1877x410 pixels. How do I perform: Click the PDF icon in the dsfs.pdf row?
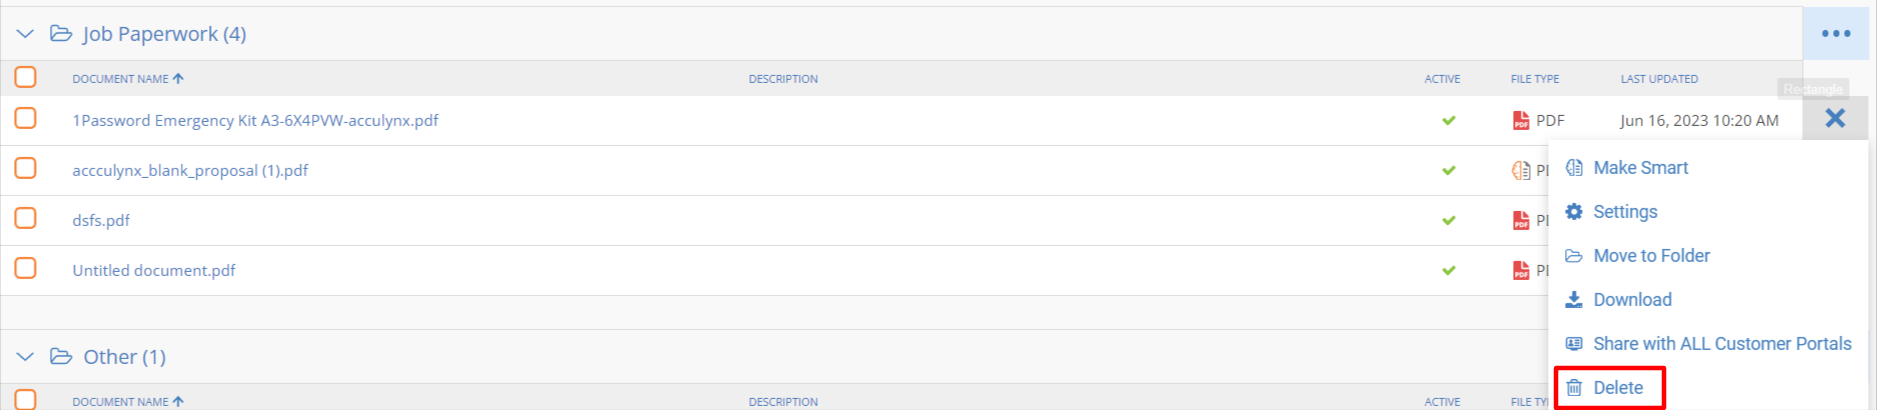click(1521, 220)
